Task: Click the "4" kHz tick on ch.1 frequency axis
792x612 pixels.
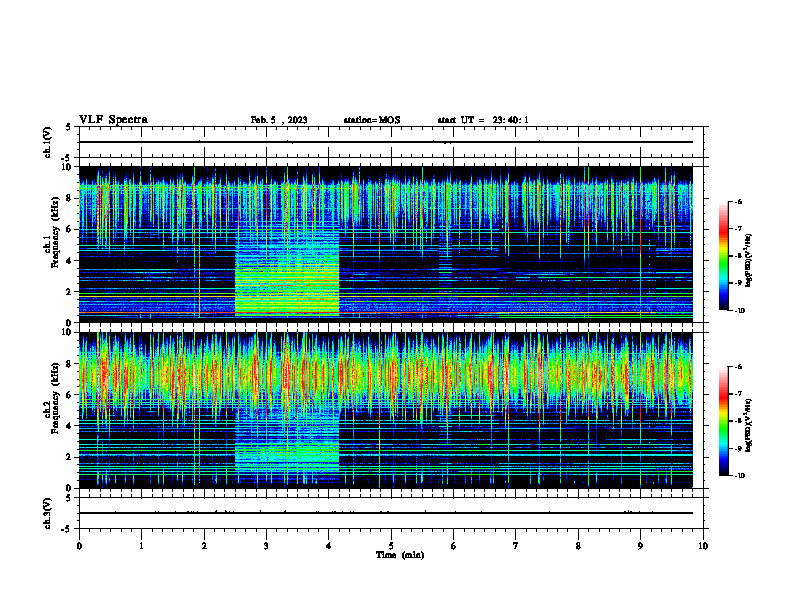Action: click(70, 261)
